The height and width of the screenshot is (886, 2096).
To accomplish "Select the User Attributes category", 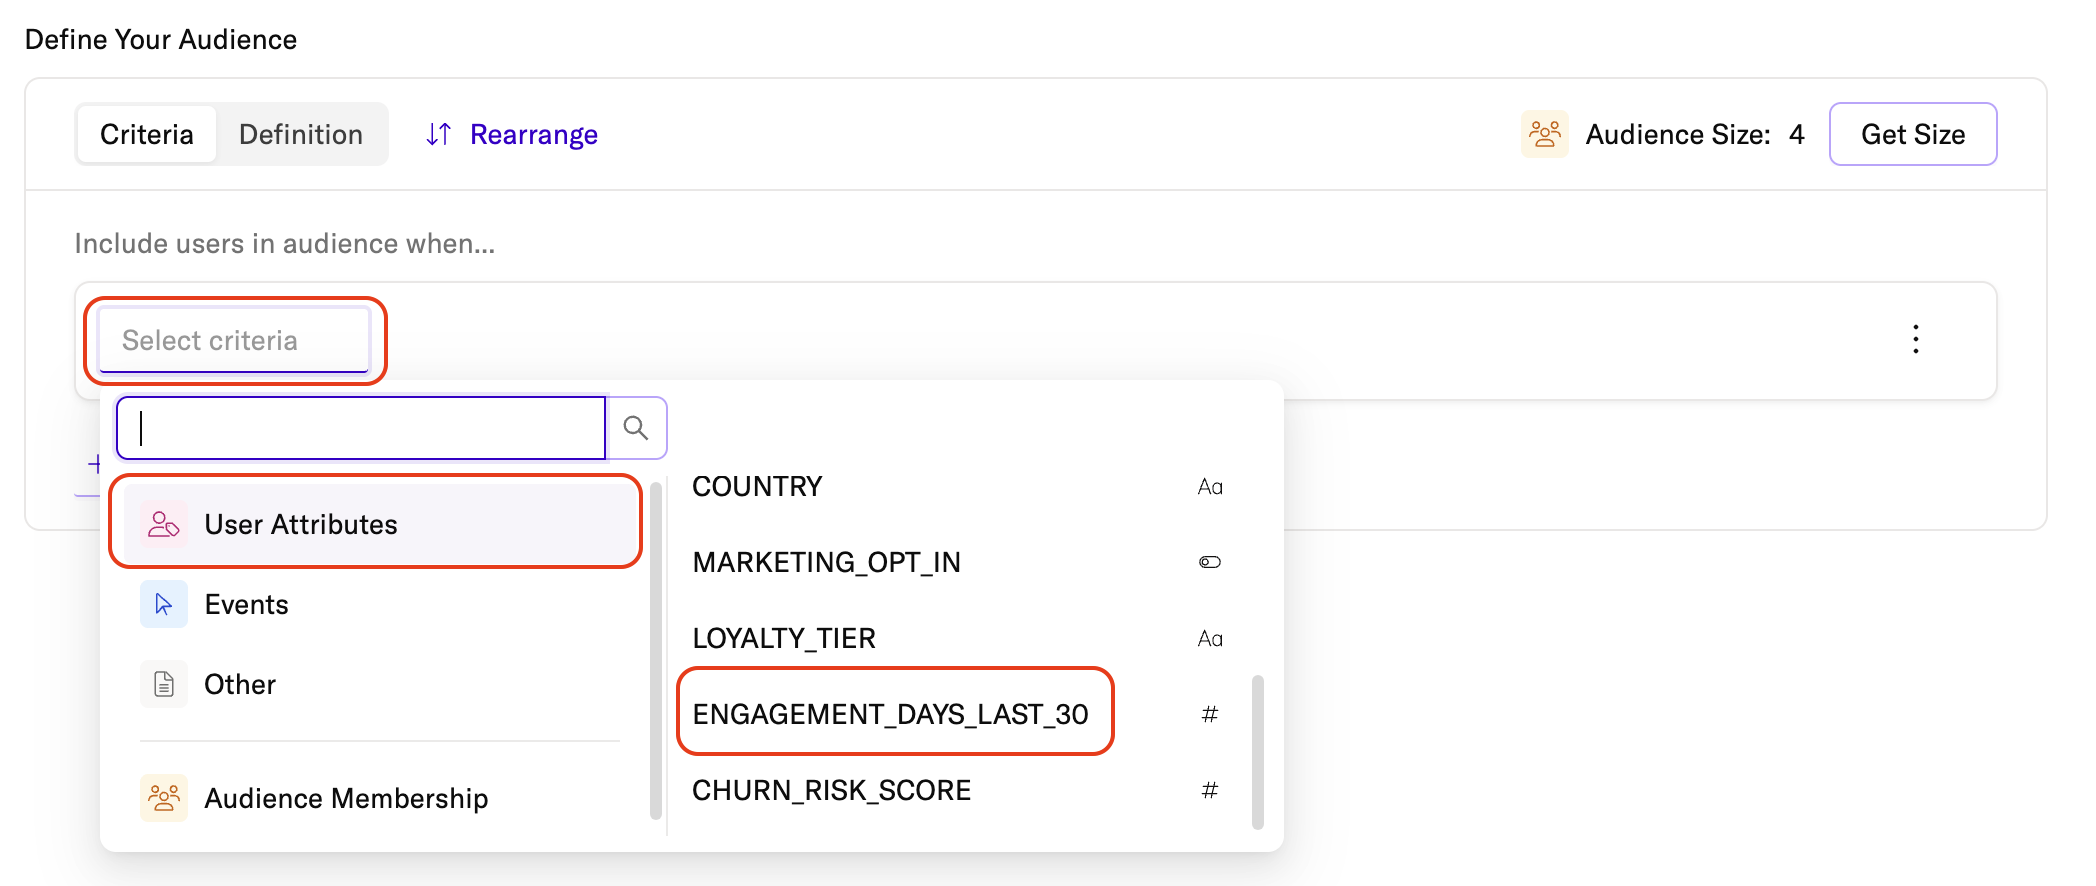I will click(376, 524).
